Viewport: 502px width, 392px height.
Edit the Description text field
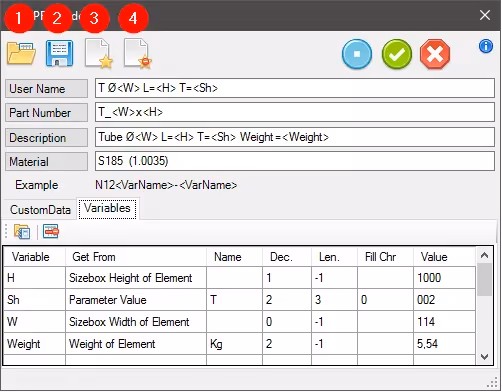point(295,137)
